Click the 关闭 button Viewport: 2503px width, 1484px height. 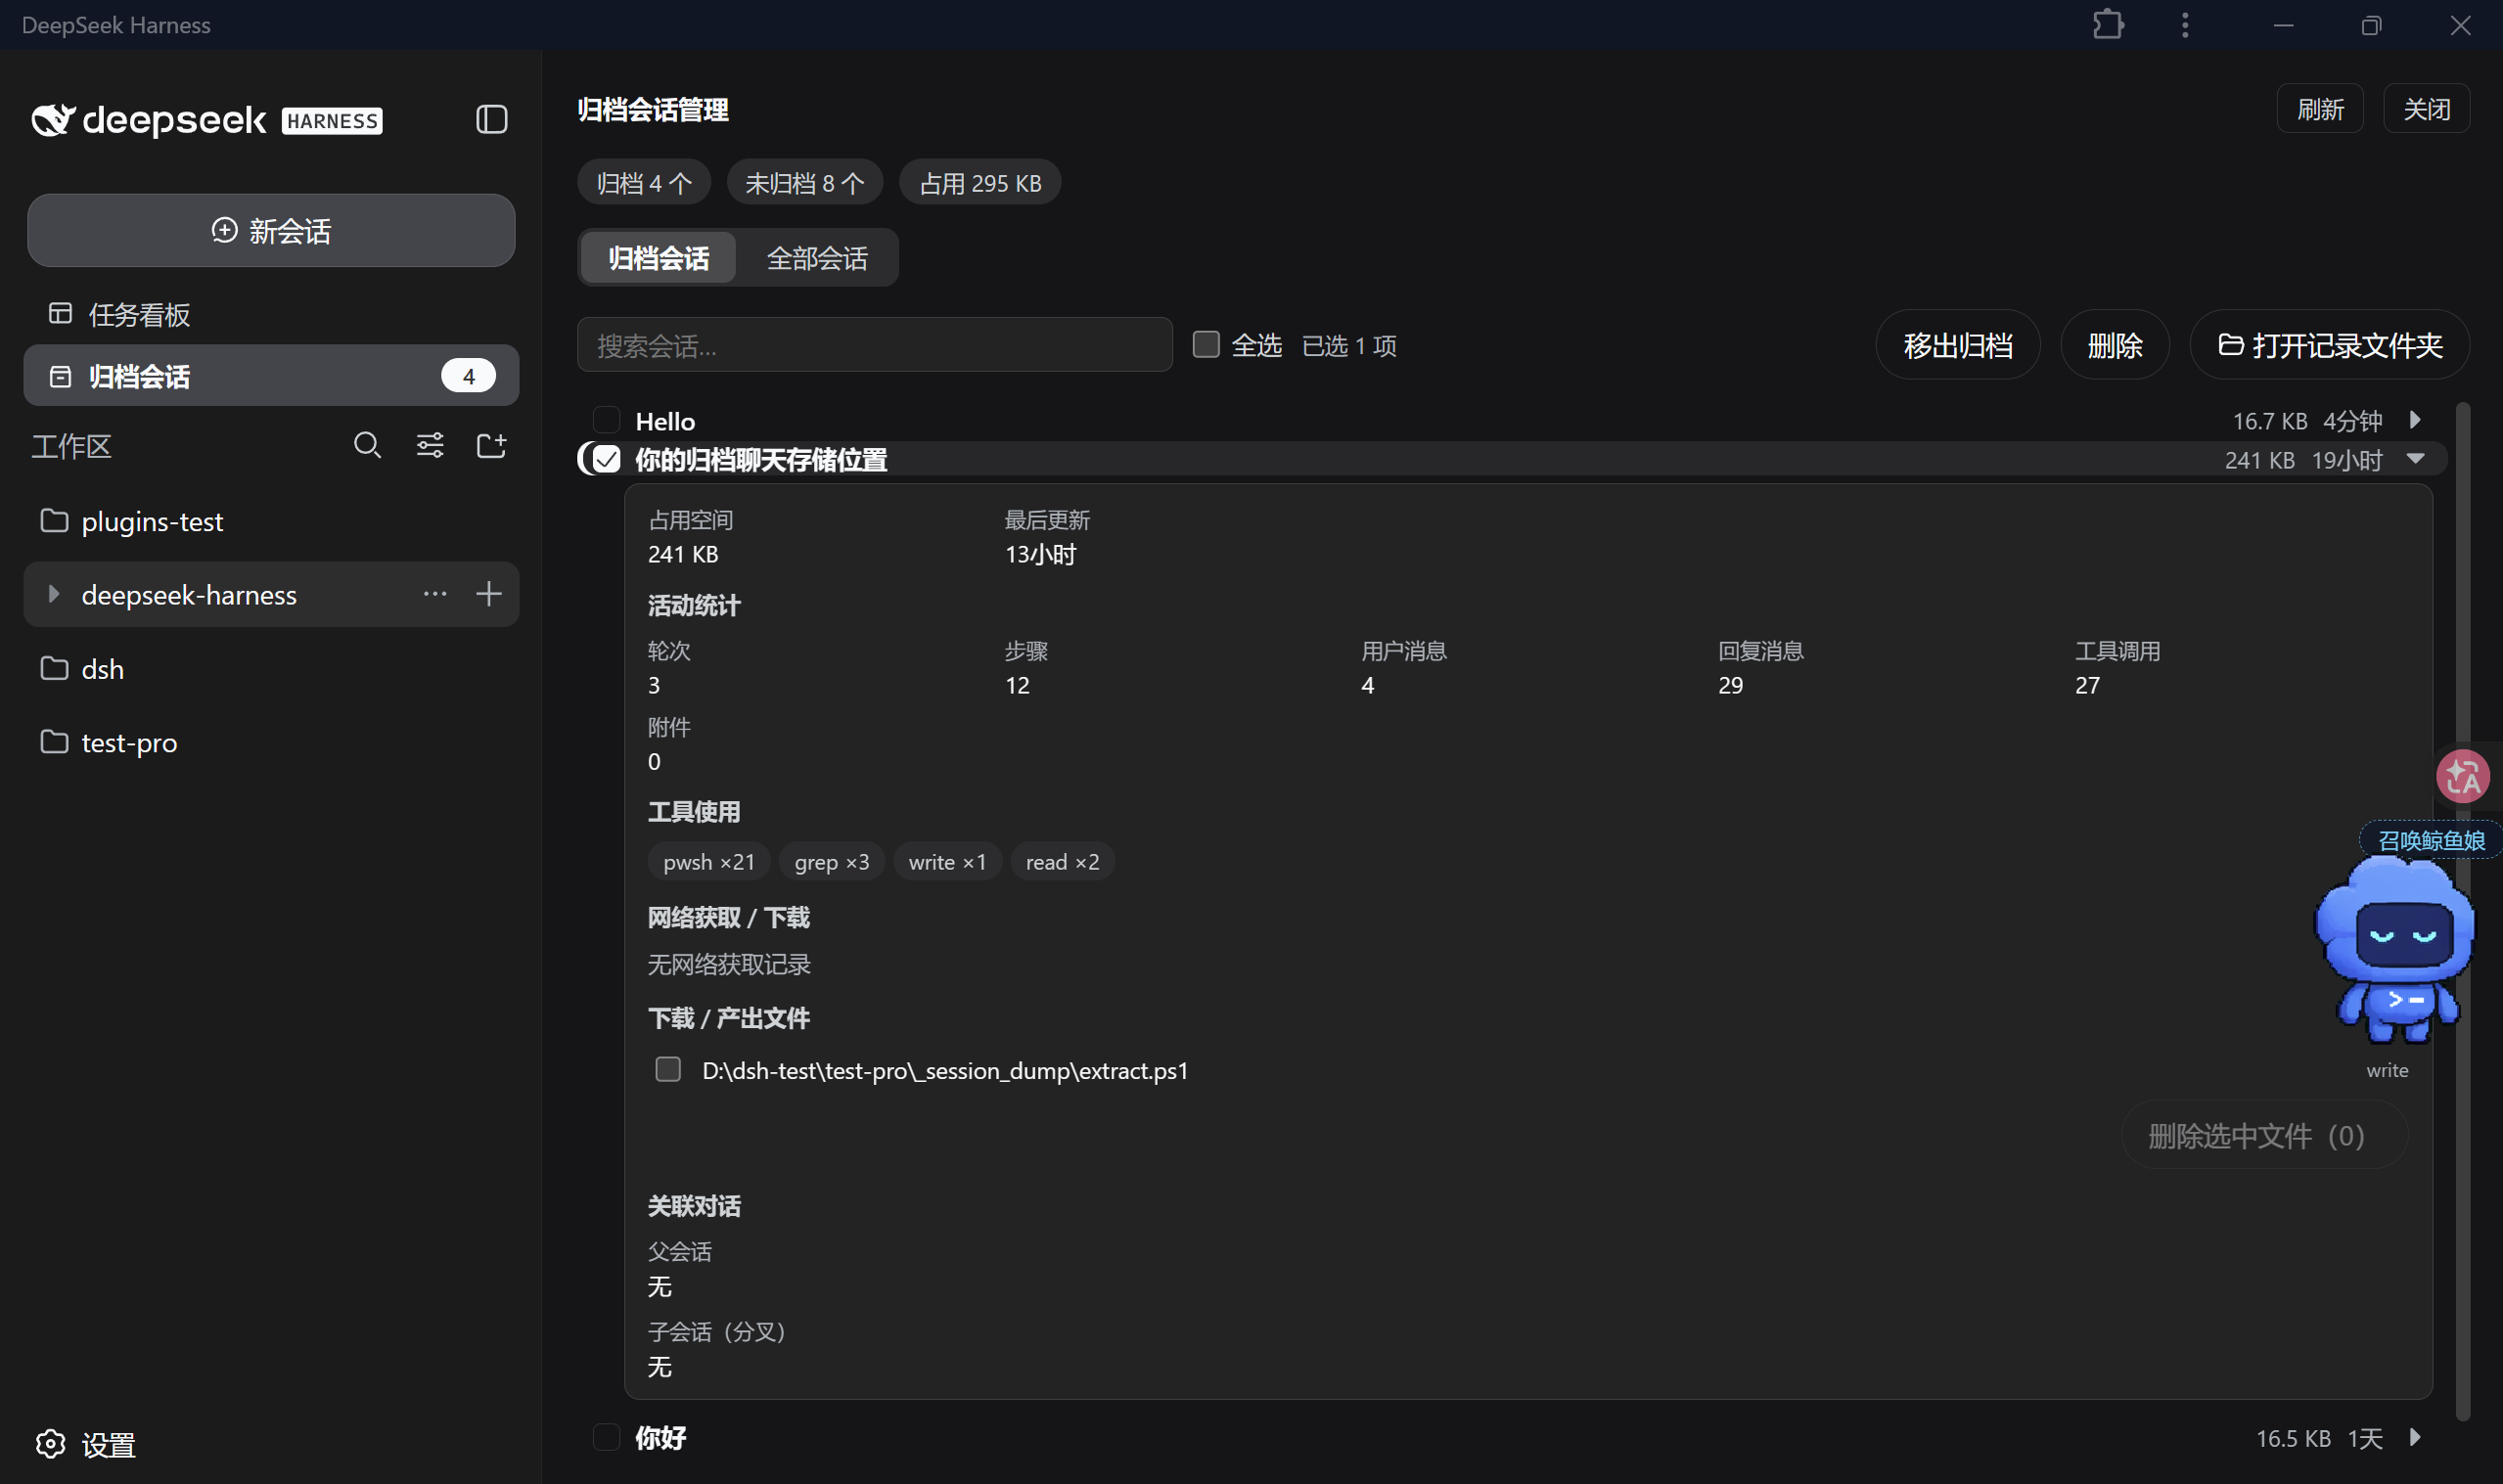point(2427,108)
